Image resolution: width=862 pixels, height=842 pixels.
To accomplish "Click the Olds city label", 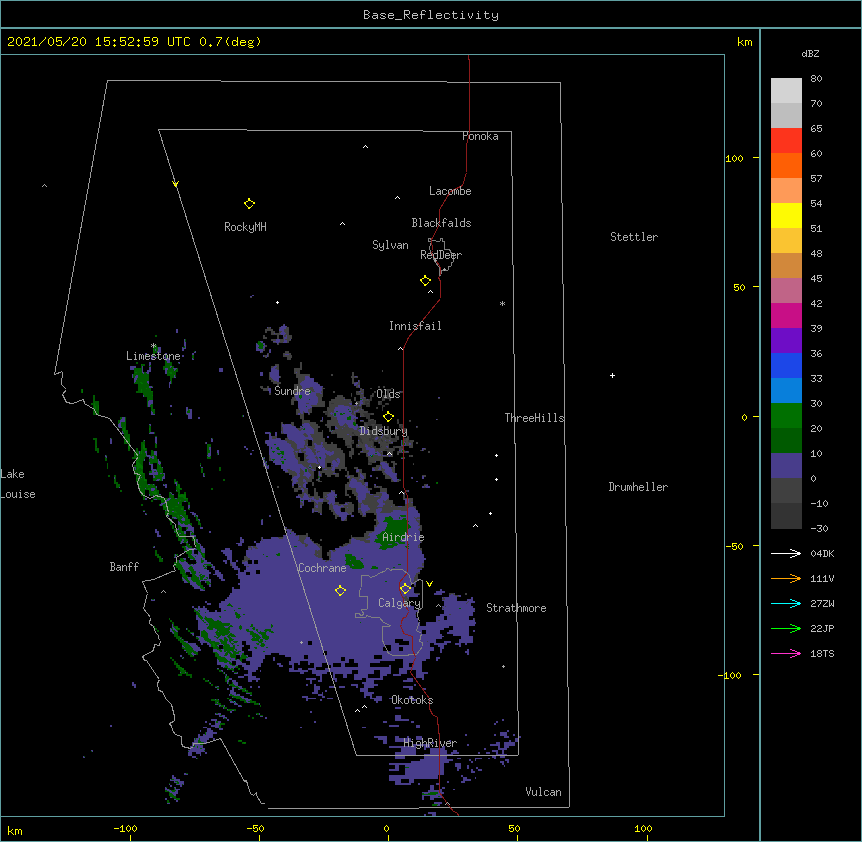I will [x=388, y=394].
